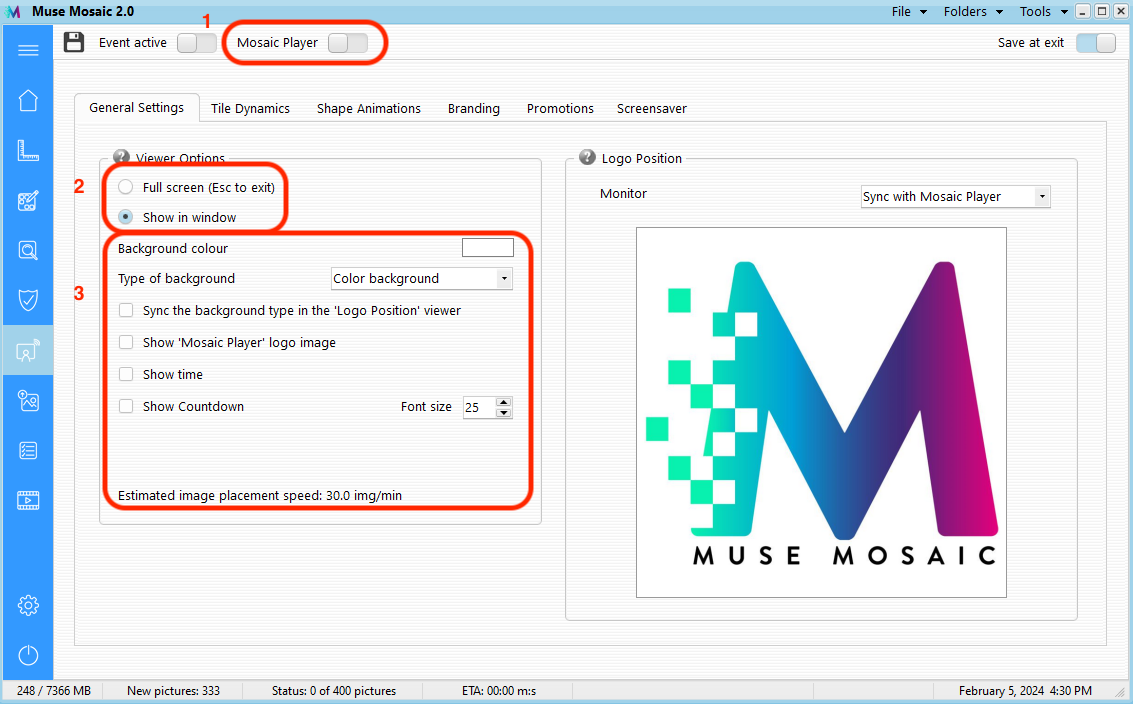Screen dimensions: 1133x704
Task: Toggle the Event active switch
Action: click(x=197, y=43)
